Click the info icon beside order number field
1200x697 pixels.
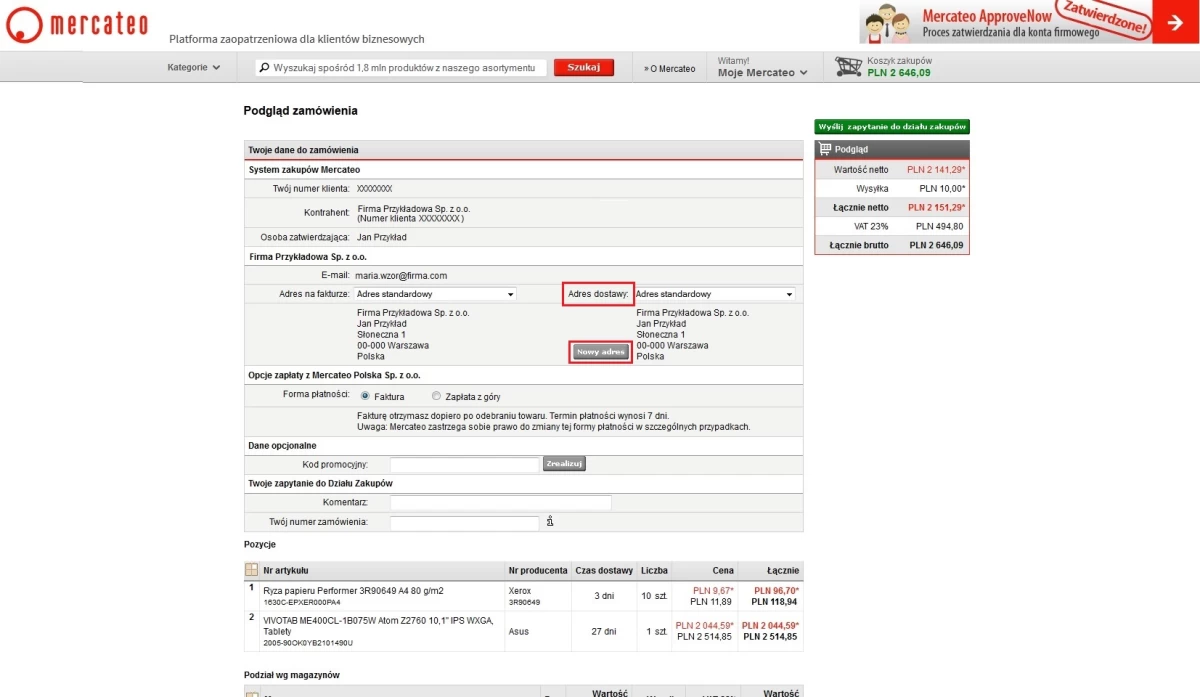click(549, 522)
